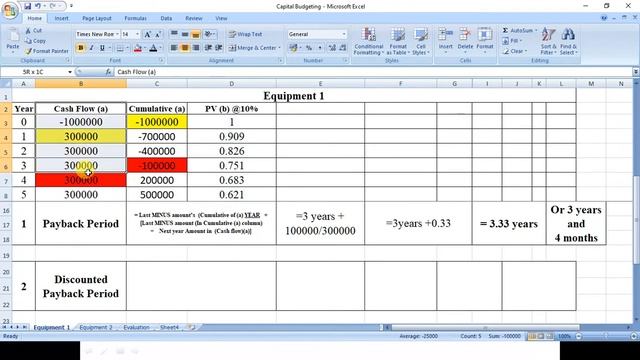Click Insert cells button

pos(445,40)
